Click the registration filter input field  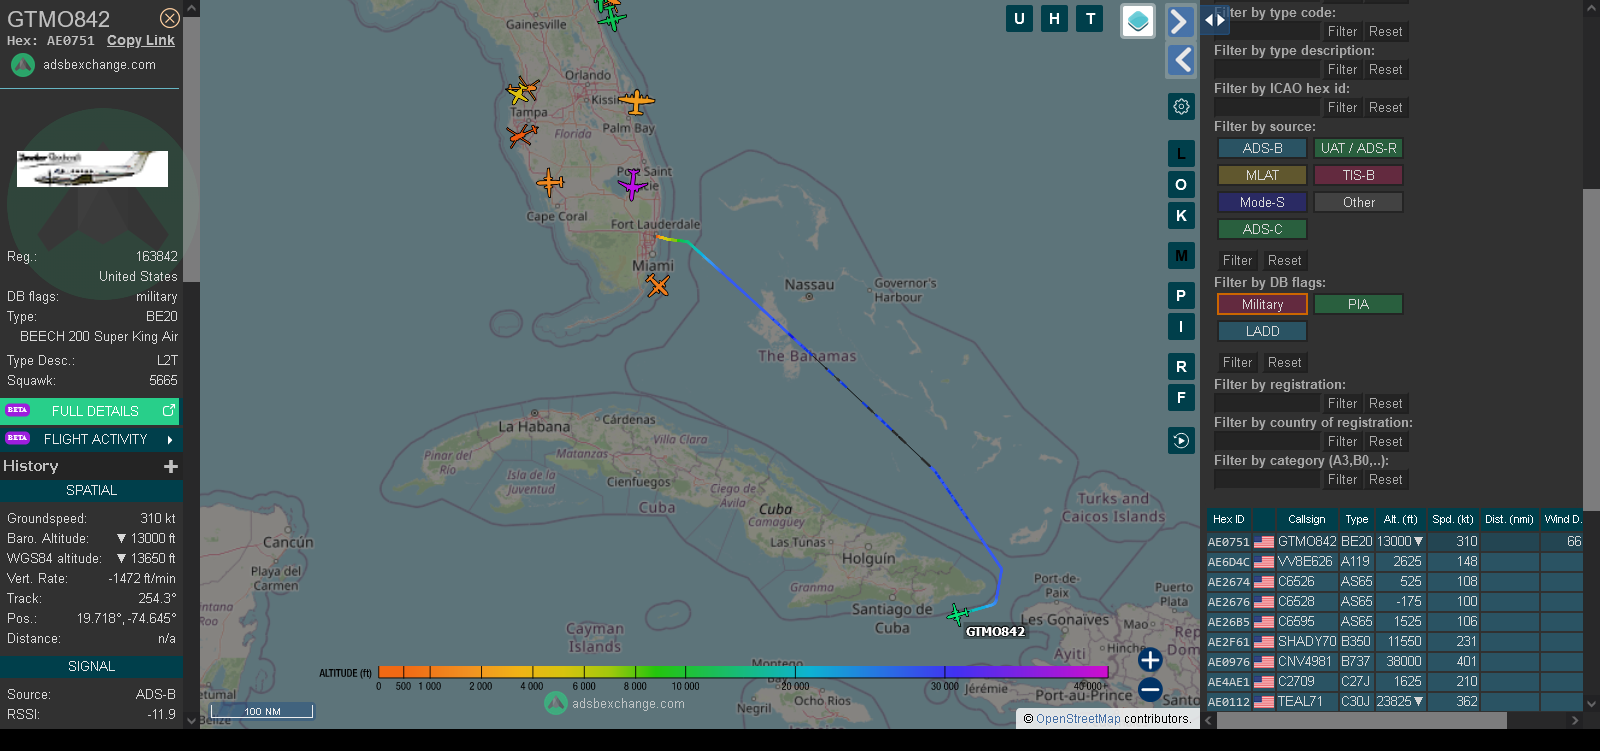[x=1267, y=404]
